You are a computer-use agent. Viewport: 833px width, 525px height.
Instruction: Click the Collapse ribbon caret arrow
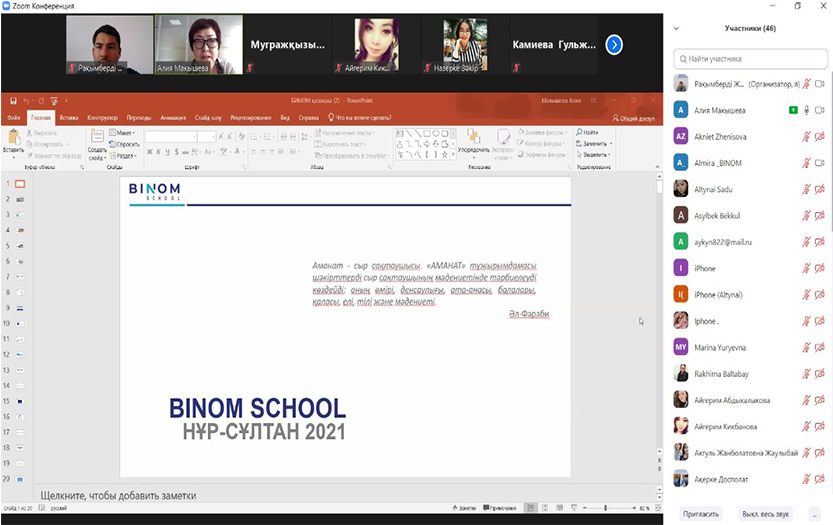[x=657, y=167]
